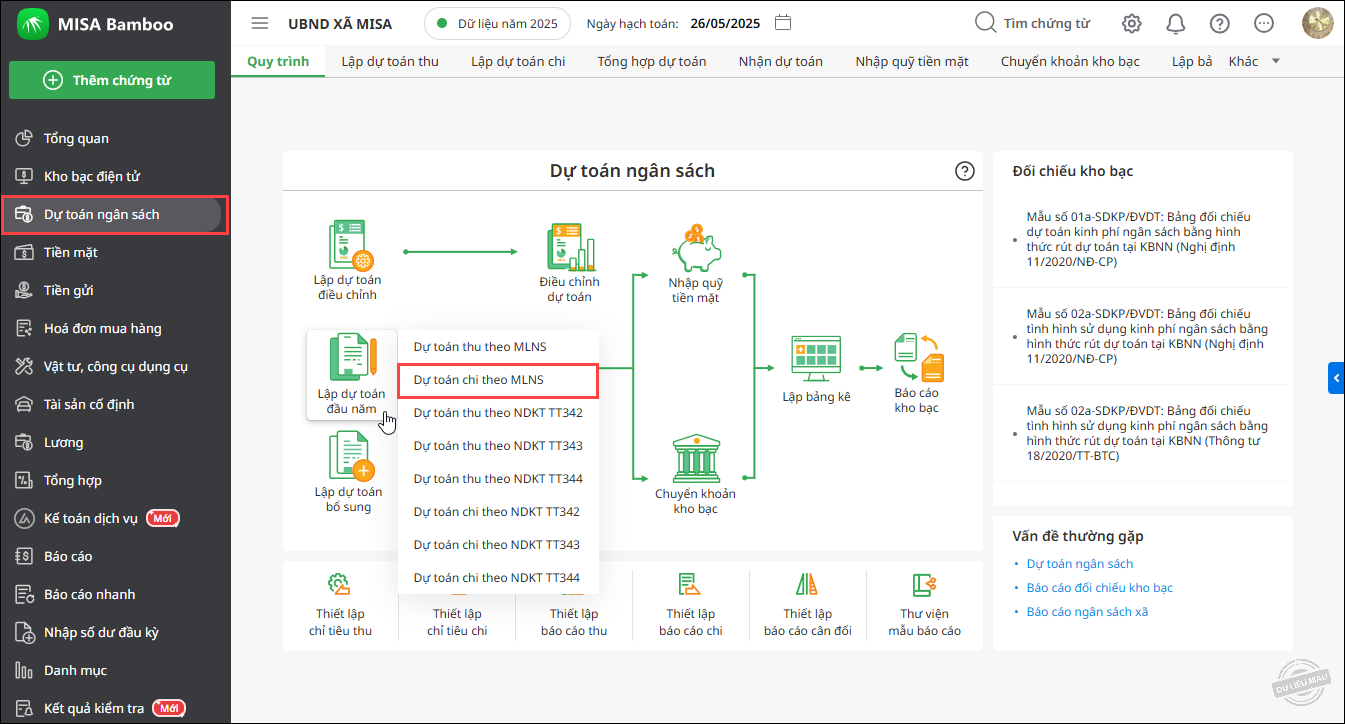The height and width of the screenshot is (724, 1345).
Task: Open Thiết lập chỉ tiêu thu
Action: click(340, 604)
